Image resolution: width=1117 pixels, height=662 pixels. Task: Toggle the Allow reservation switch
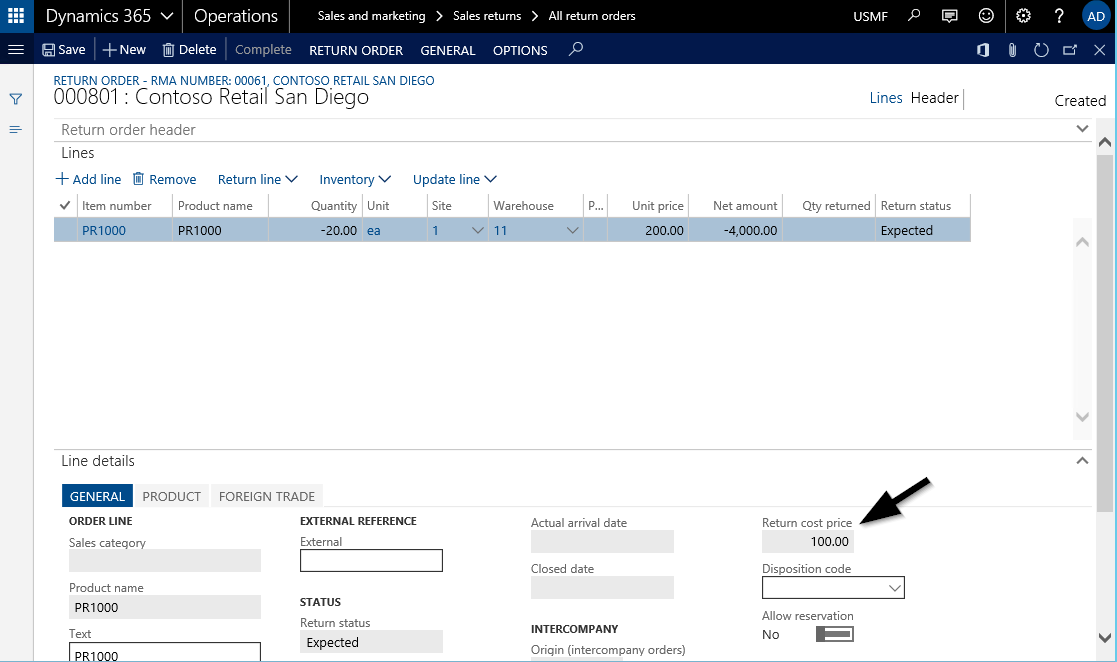[x=834, y=634]
